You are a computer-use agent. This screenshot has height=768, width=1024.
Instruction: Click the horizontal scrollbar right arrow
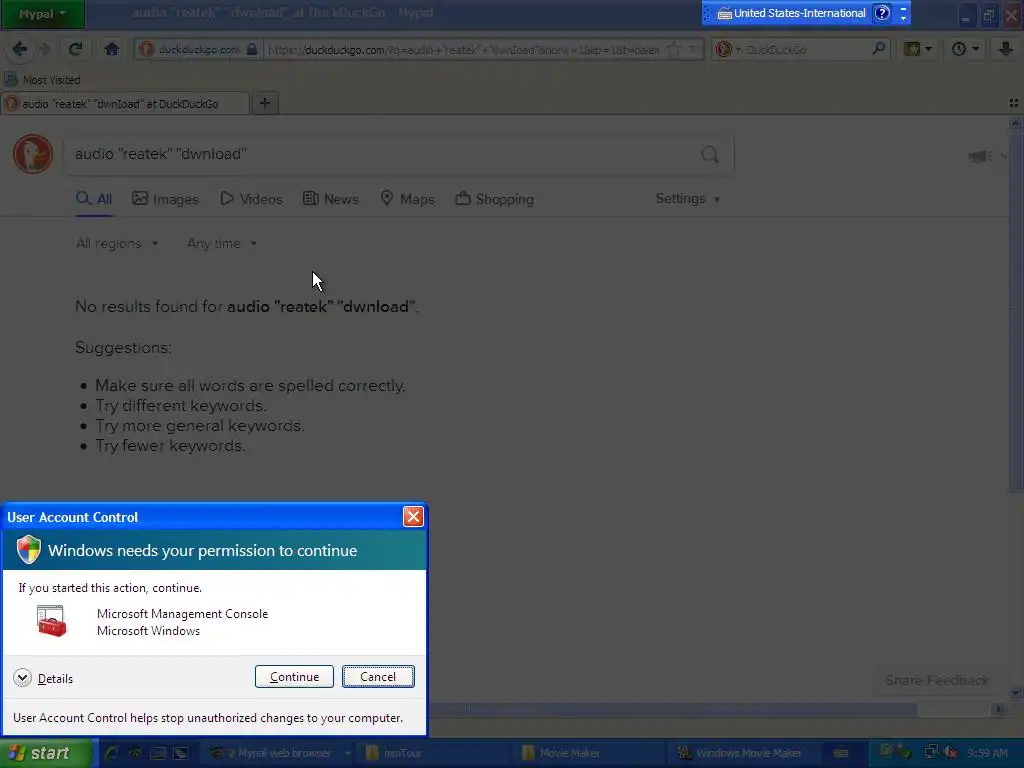[x=998, y=709]
